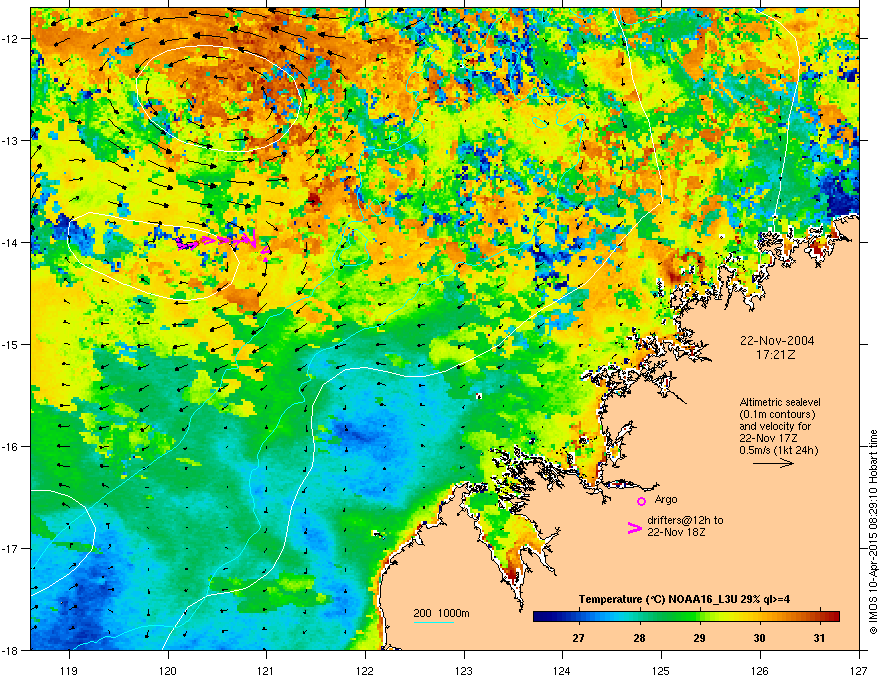Click latitude axis label -15
This screenshot has width=880, height=680.
click(x=10, y=344)
